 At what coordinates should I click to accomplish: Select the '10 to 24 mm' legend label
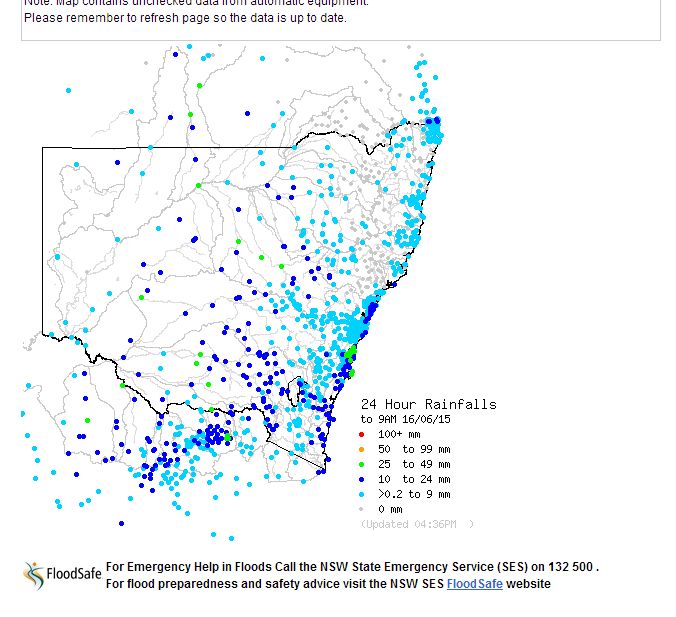pyautogui.click(x=414, y=479)
